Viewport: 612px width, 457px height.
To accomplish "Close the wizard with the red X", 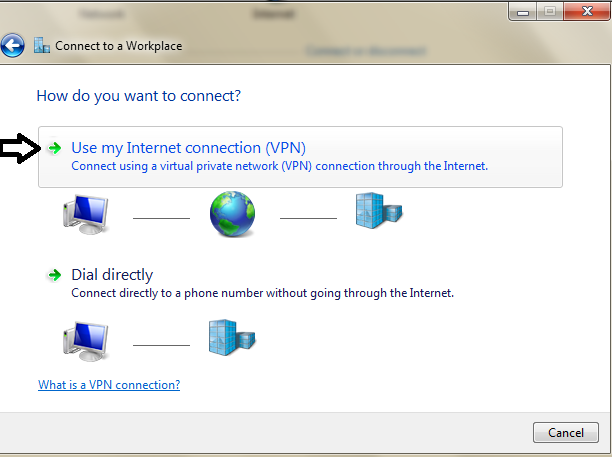I will 587,11.
